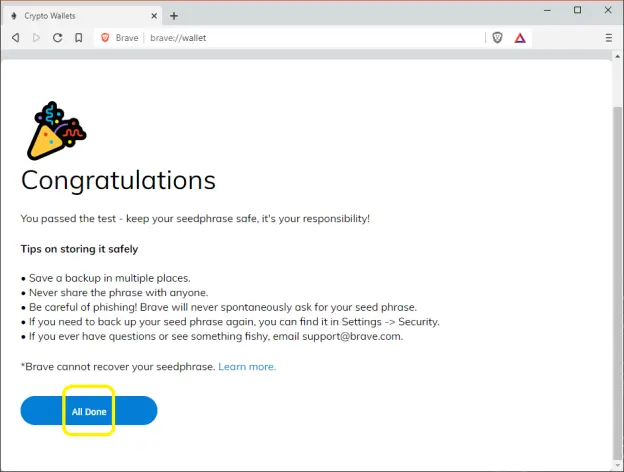
Task: Close the Crypto Wallets tab
Action: [154, 16]
